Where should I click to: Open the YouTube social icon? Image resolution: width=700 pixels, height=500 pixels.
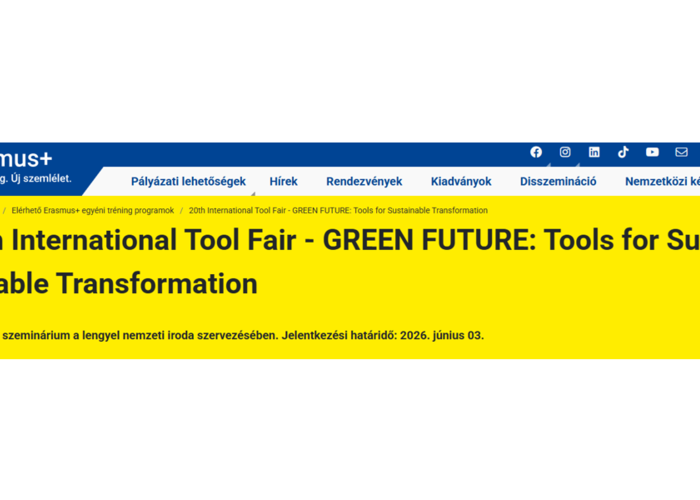pyautogui.click(x=652, y=152)
